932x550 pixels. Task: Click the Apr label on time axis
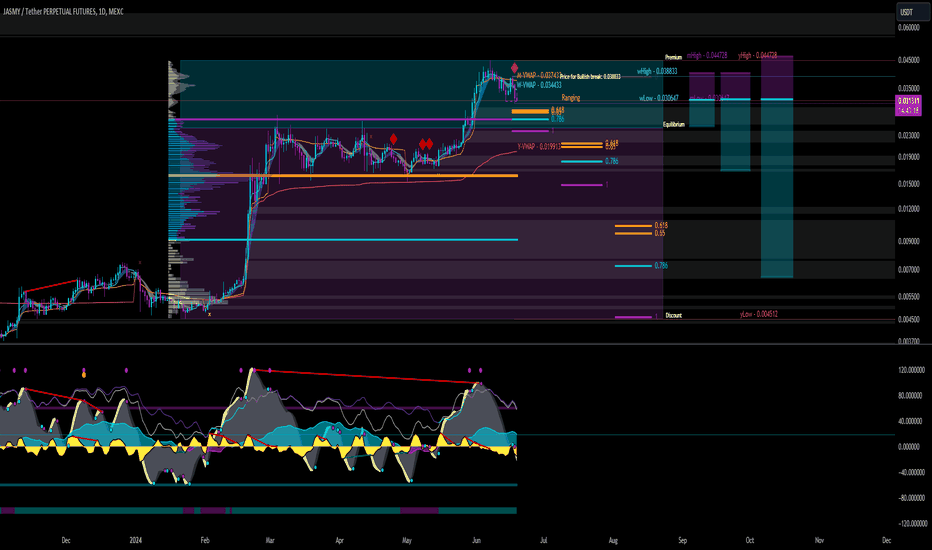tap(339, 540)
